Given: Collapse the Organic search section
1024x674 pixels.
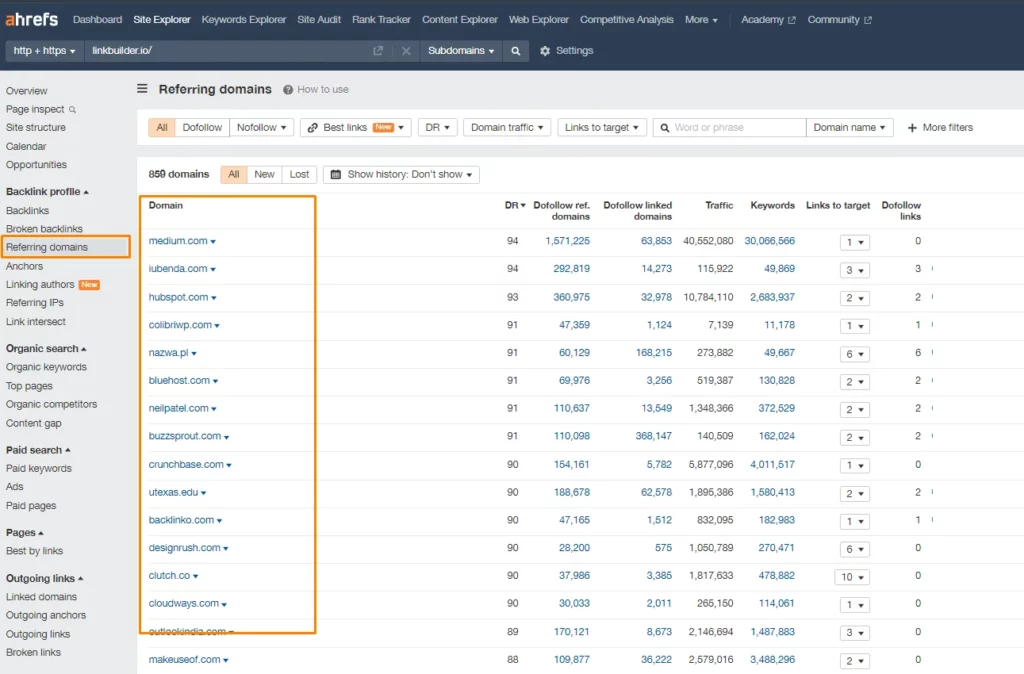Looking at the screenshot, I should click(46, 348).
